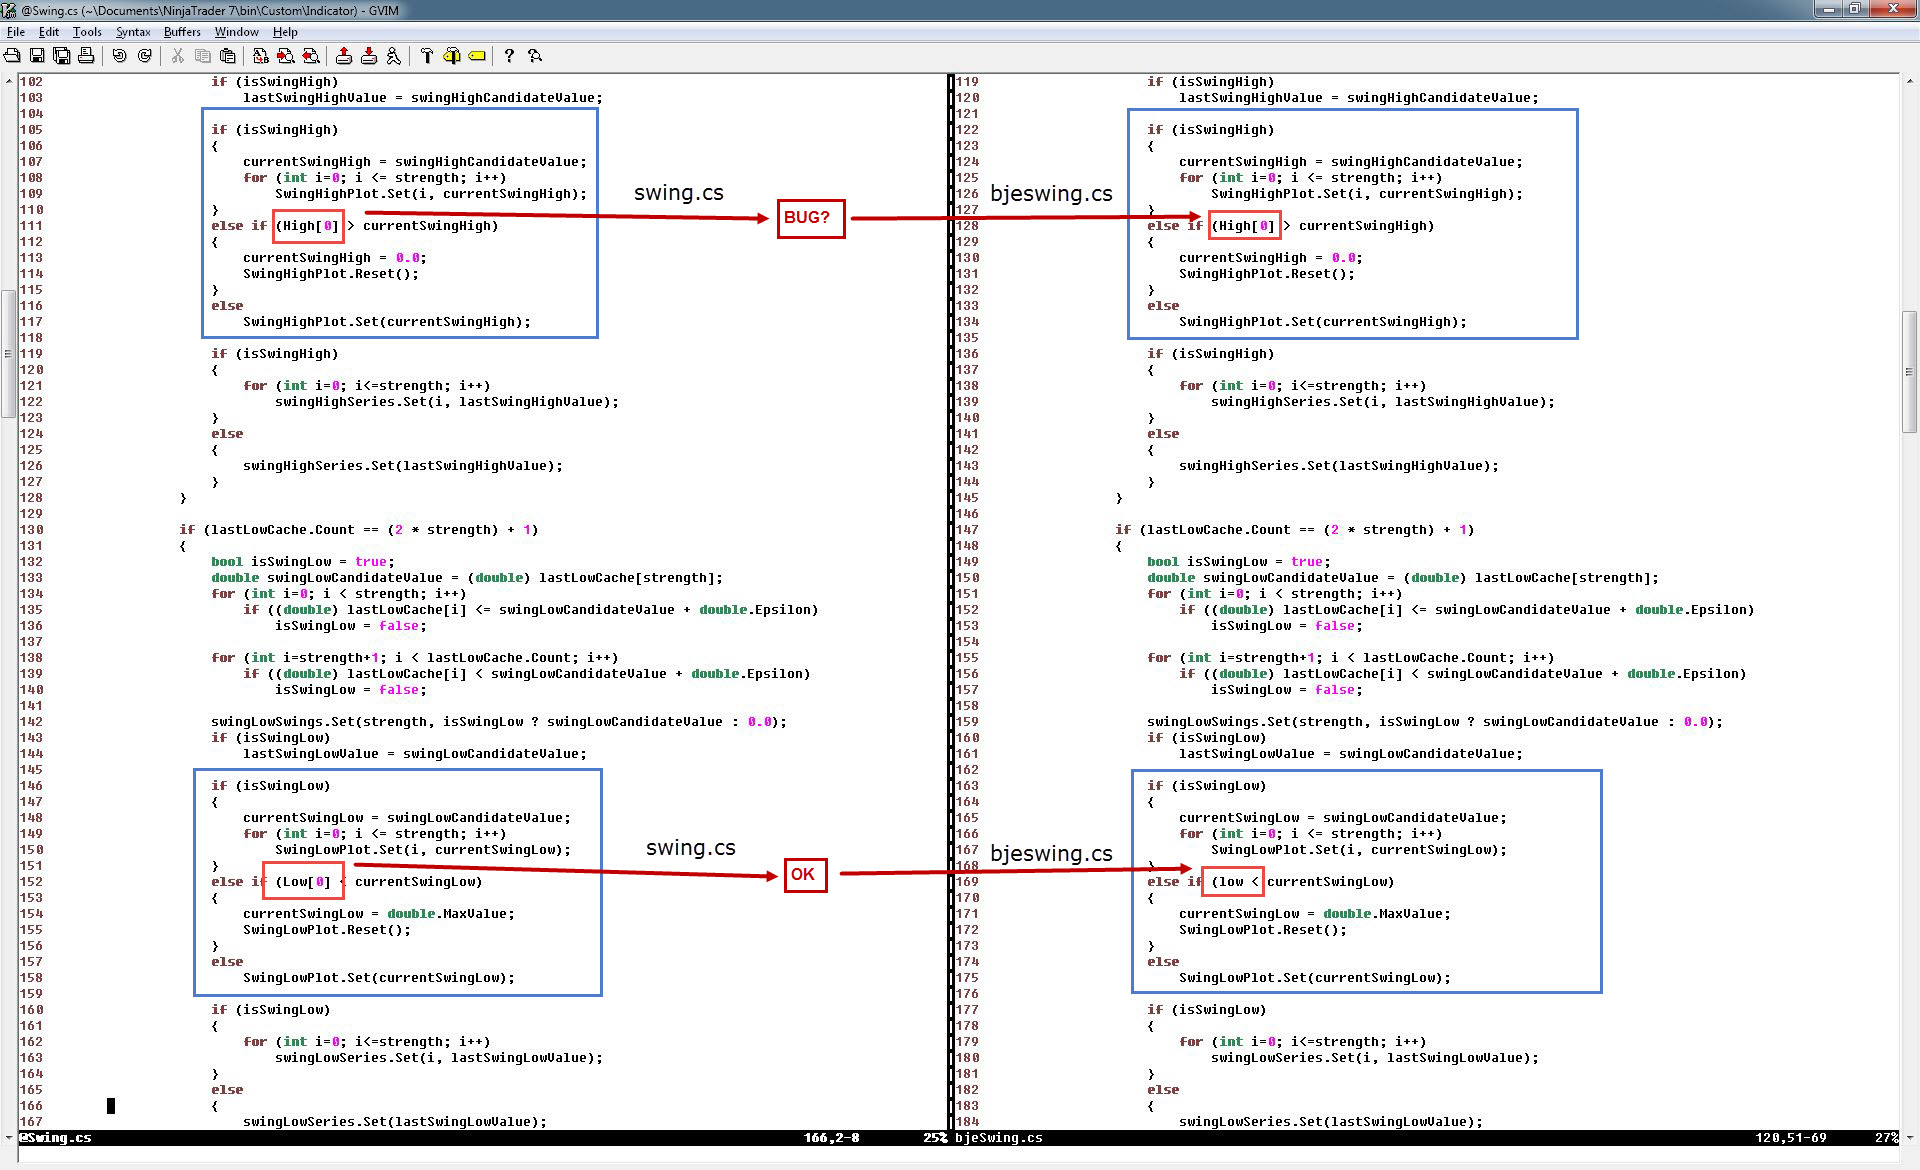The image size is (1920, 1170).
Task: Click the Find Next search icon
Action: tap(286, 56)
